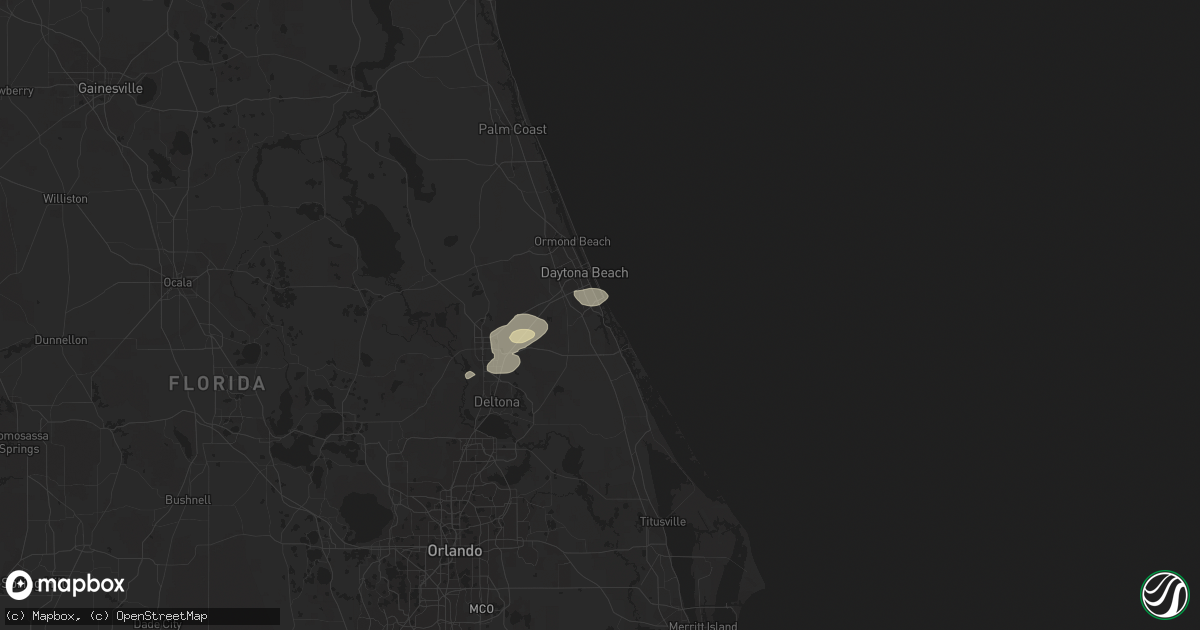The height and width of the screenshot is (630, 1200).
Task: Select the MCO airport label
Action: 481,608
